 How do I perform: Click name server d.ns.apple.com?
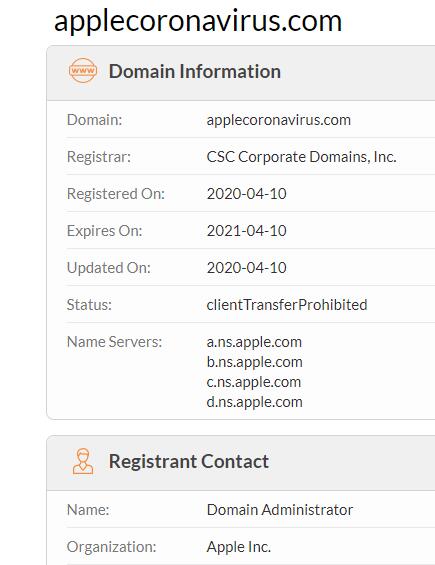[254, 402]
